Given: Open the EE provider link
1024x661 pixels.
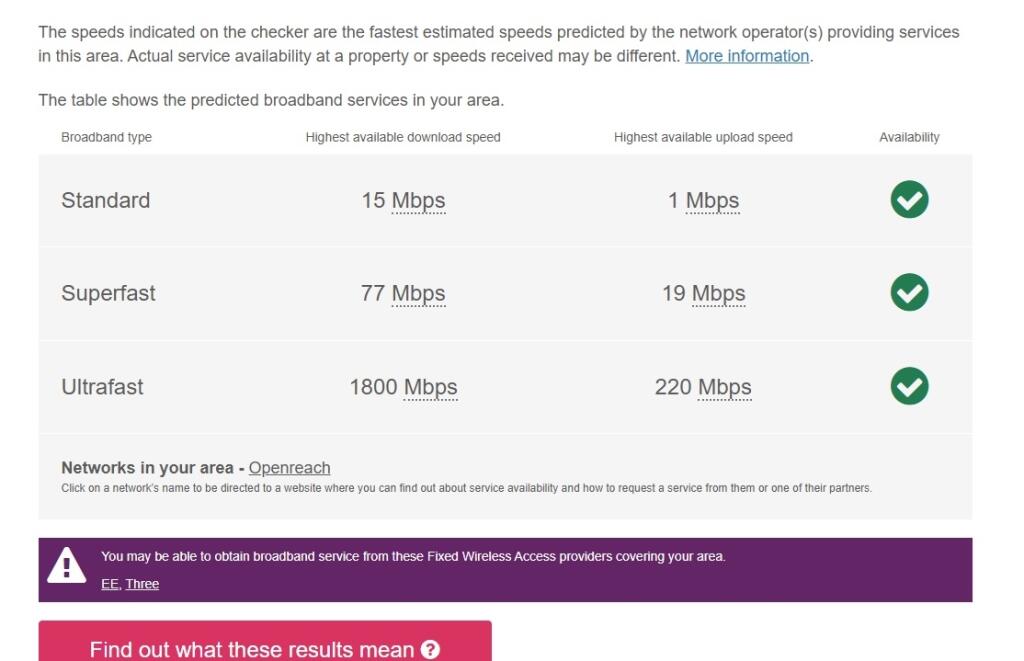Looking at the screenshot, I should coord(109,583).
